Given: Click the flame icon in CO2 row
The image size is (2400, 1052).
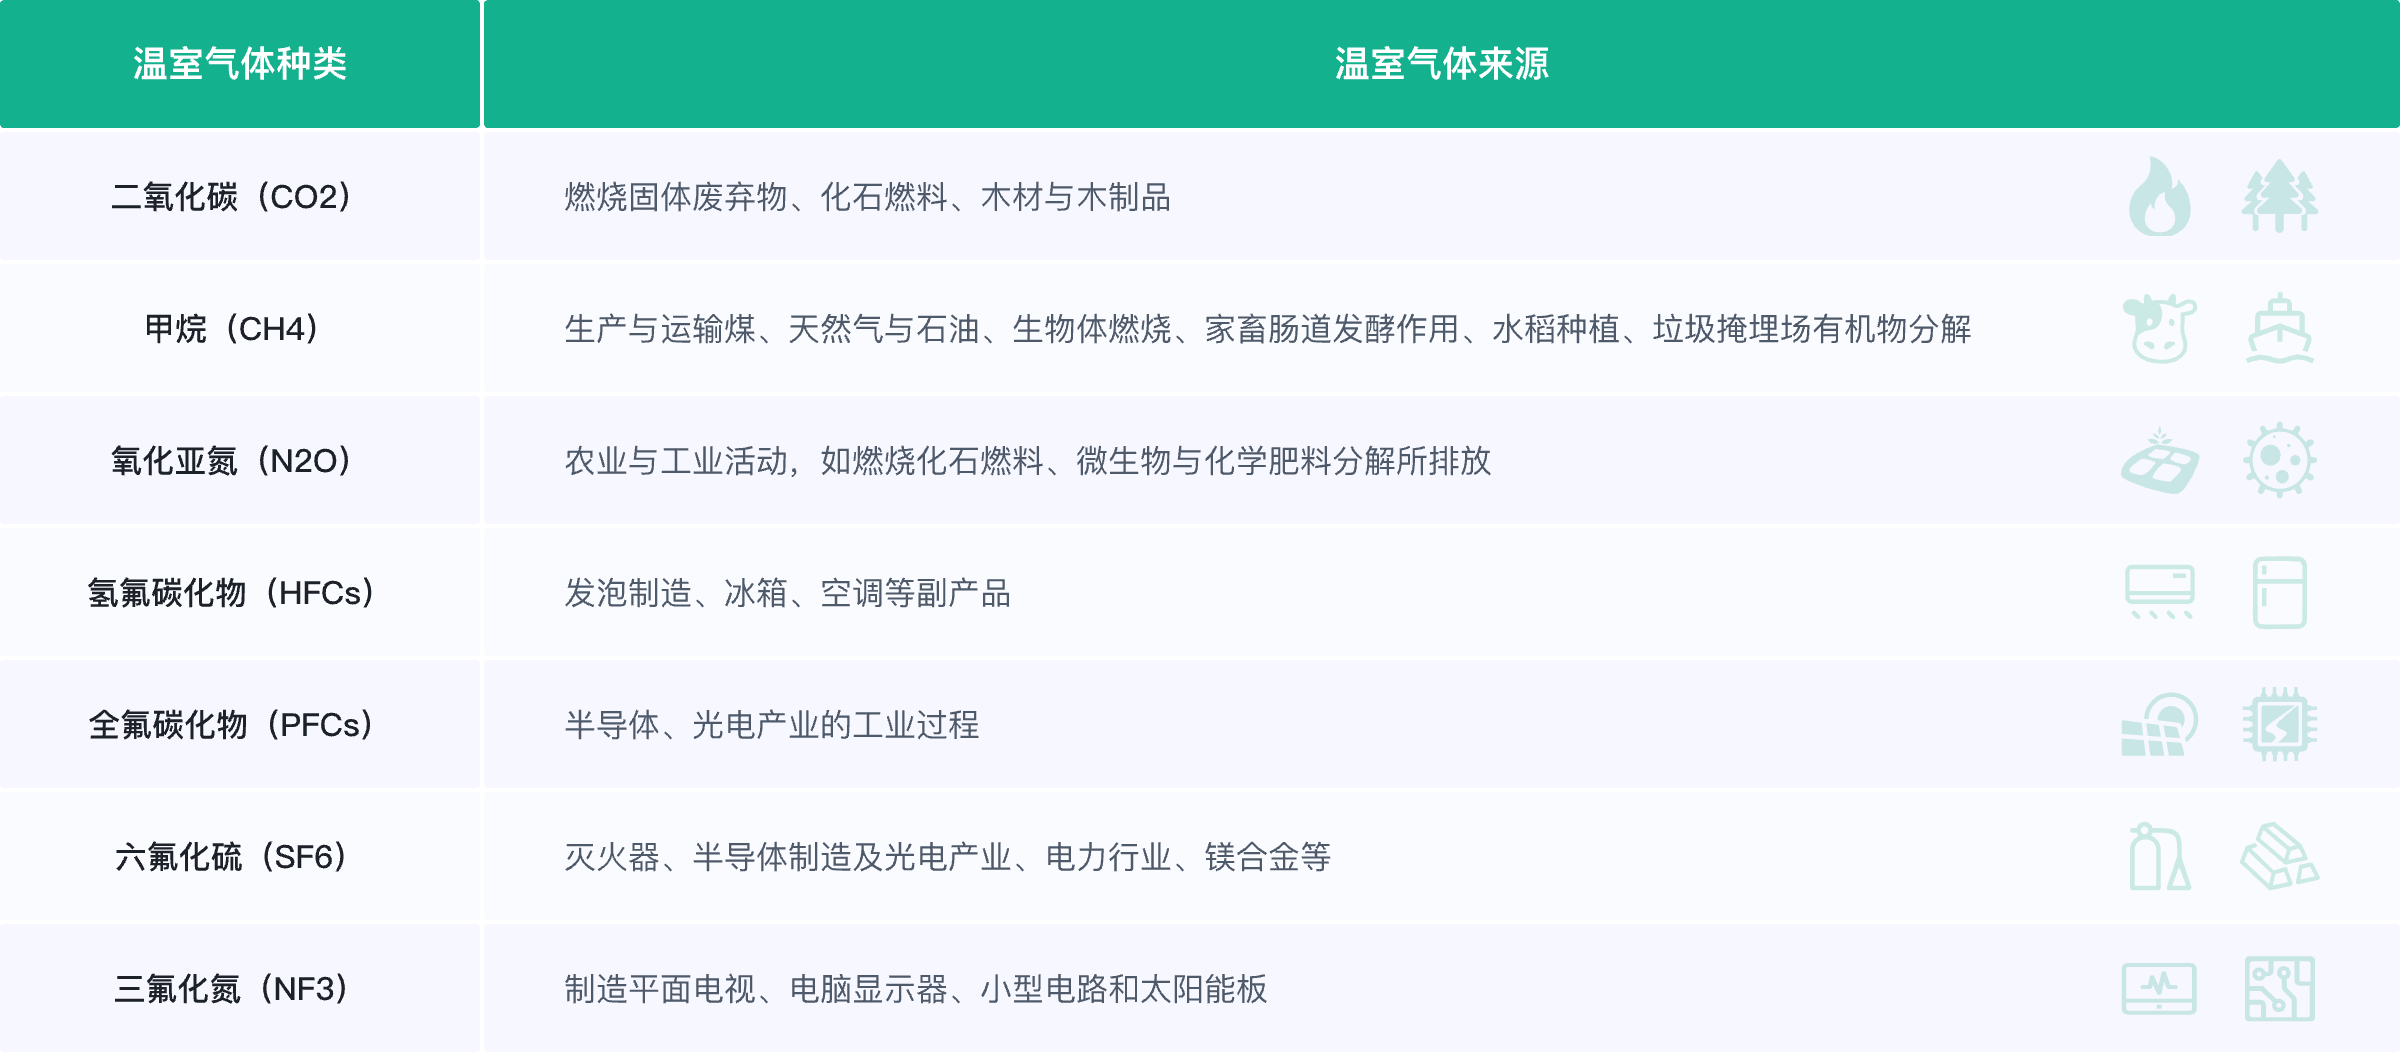Looking at the screenshot, I should pos(2160,196).
